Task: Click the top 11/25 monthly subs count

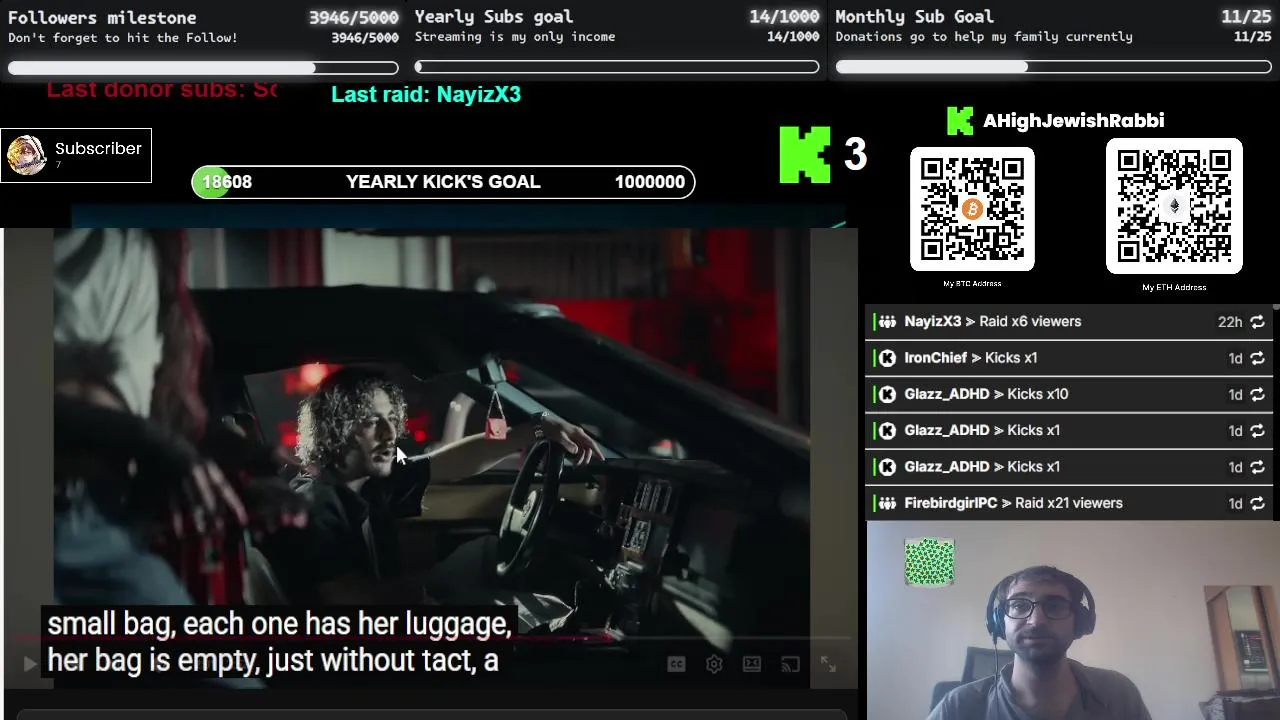Action: [x=1245, y=16]
